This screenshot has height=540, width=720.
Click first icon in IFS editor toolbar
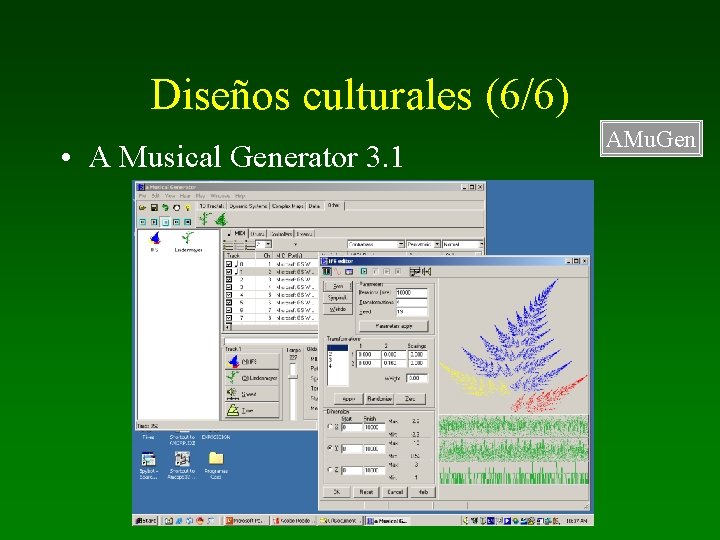tap(326, 272)
